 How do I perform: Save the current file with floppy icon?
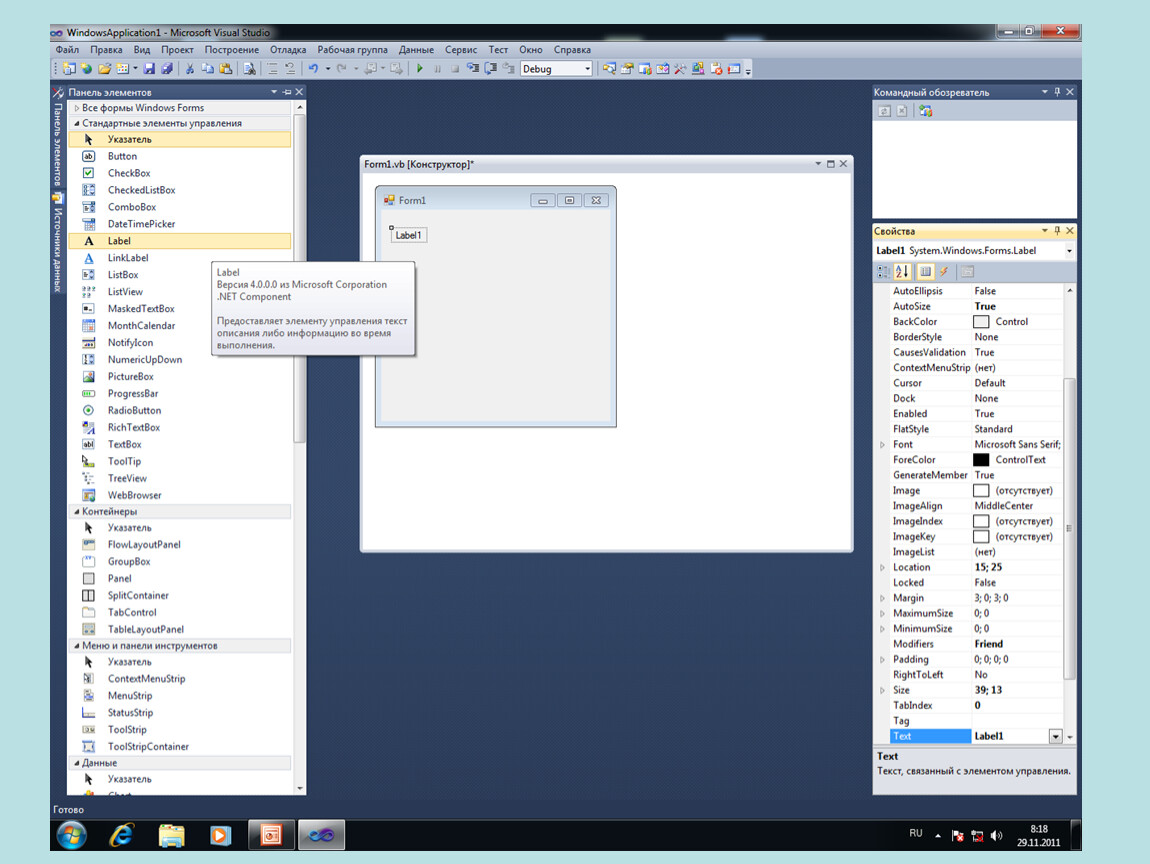(149, 69)
